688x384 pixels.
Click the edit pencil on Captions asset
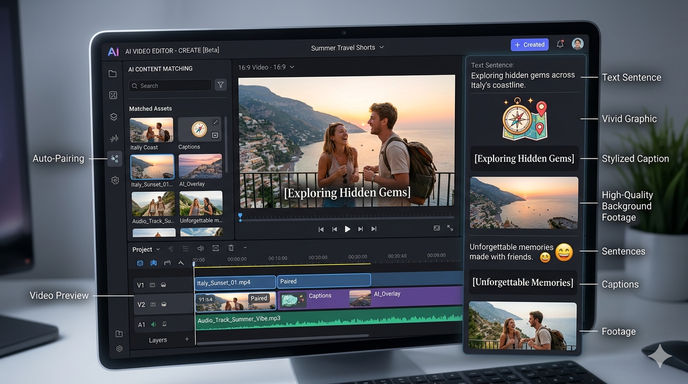215,122
